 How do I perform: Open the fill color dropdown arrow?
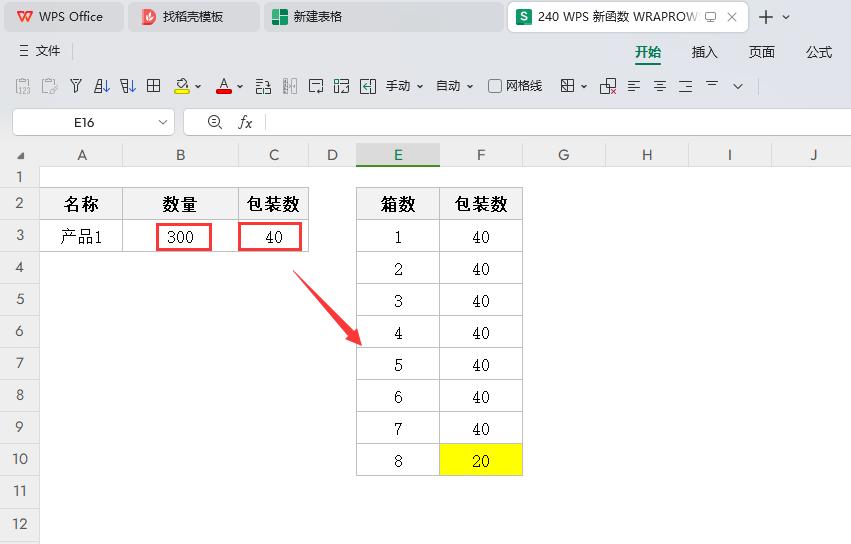click(x=198, y=87)
